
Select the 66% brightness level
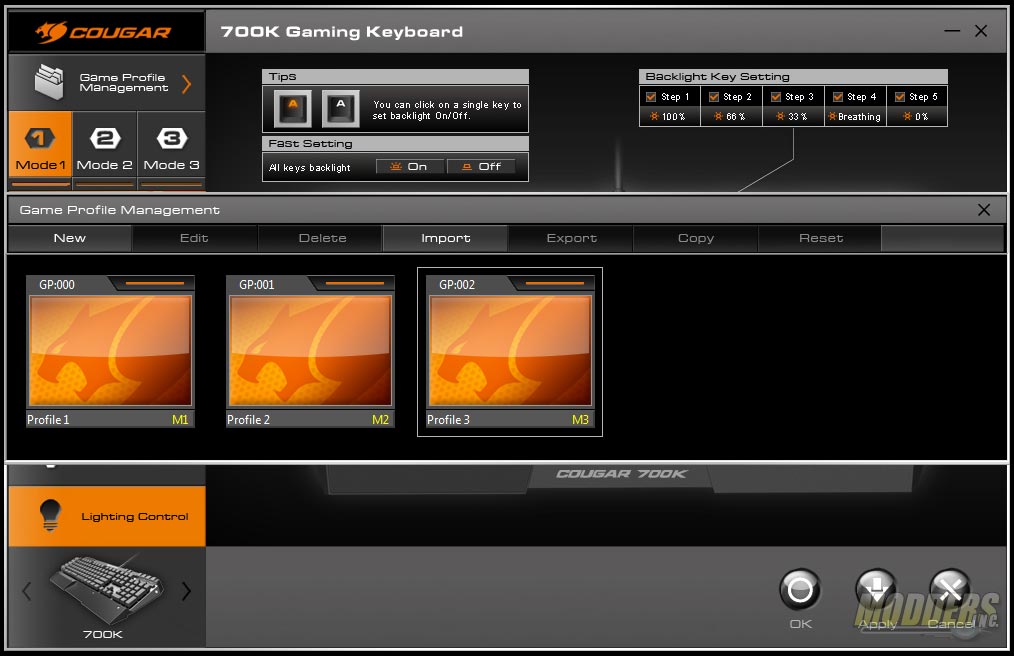pyautogui.click(x=731, y=116)
